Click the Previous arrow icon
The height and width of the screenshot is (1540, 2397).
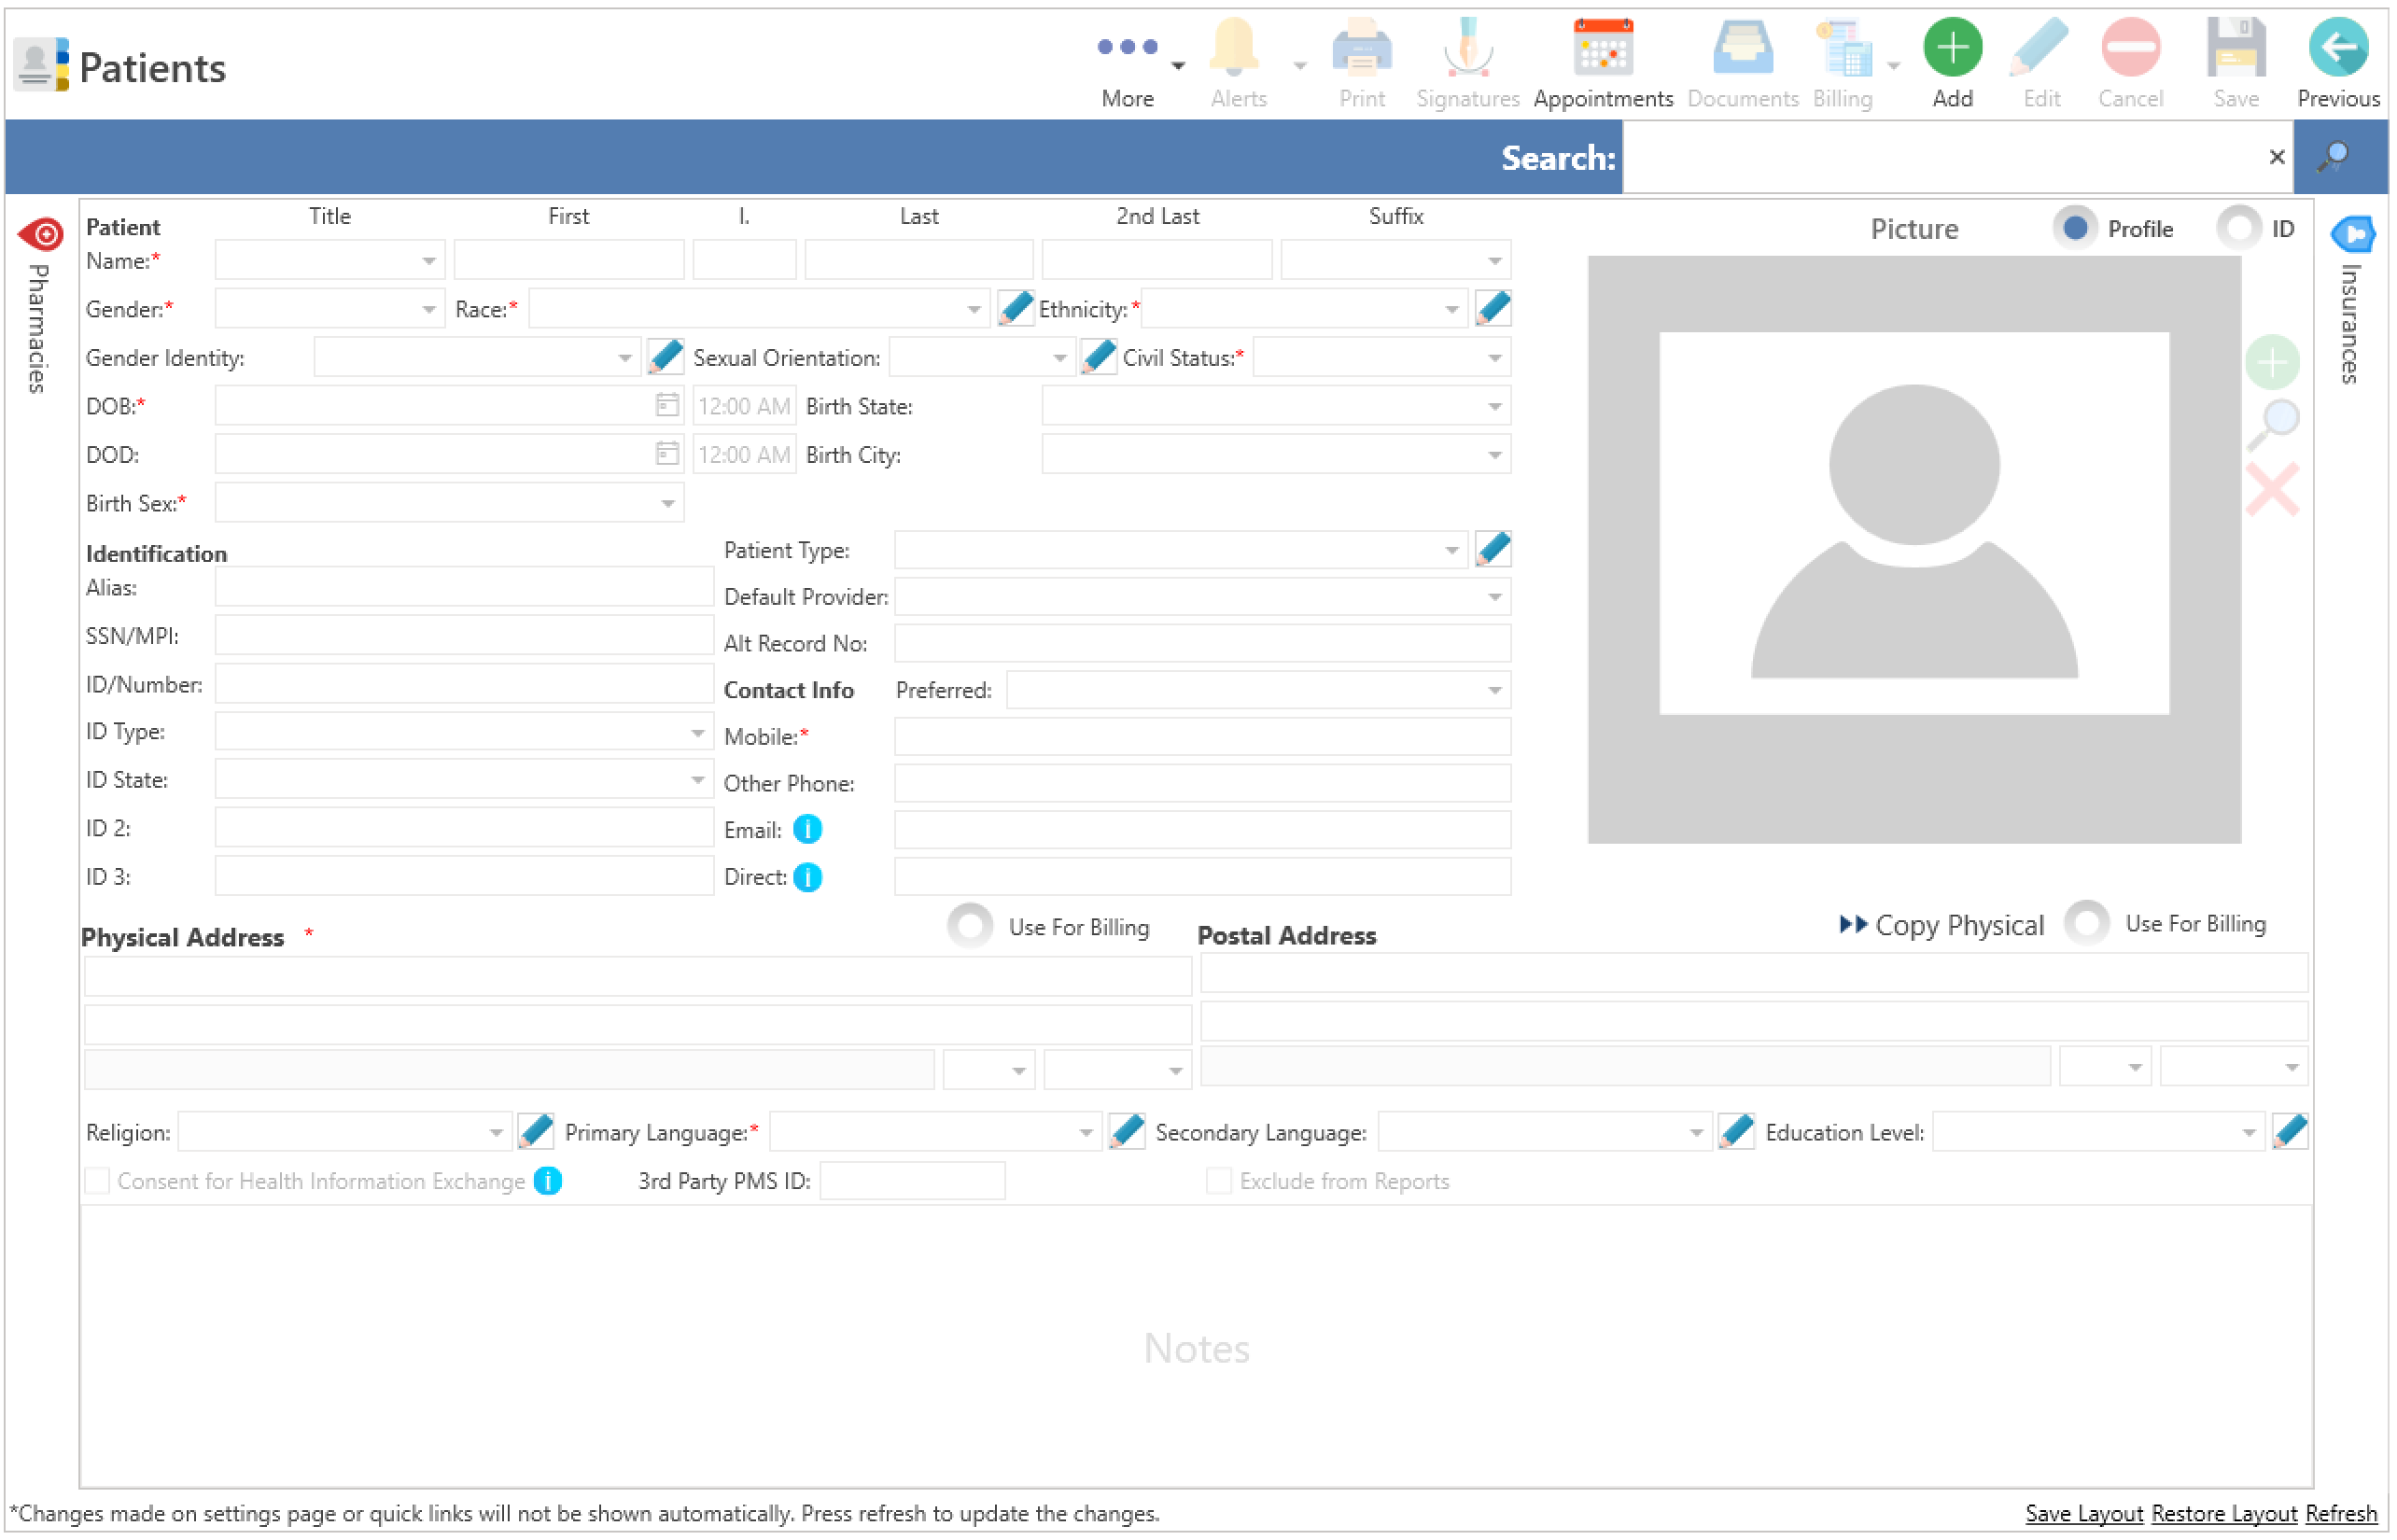tap(2338, 48)
